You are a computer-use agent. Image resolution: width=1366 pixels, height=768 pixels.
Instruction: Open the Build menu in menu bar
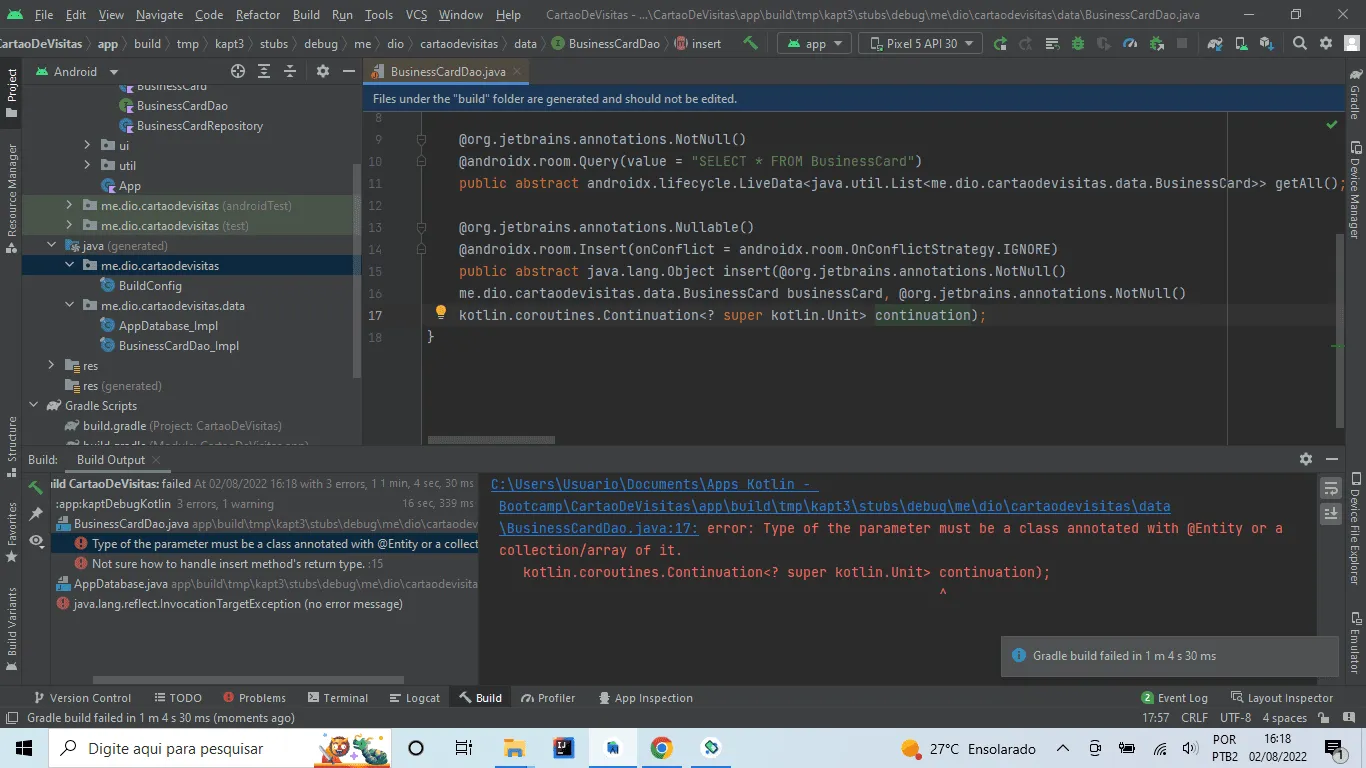(306, 15)
